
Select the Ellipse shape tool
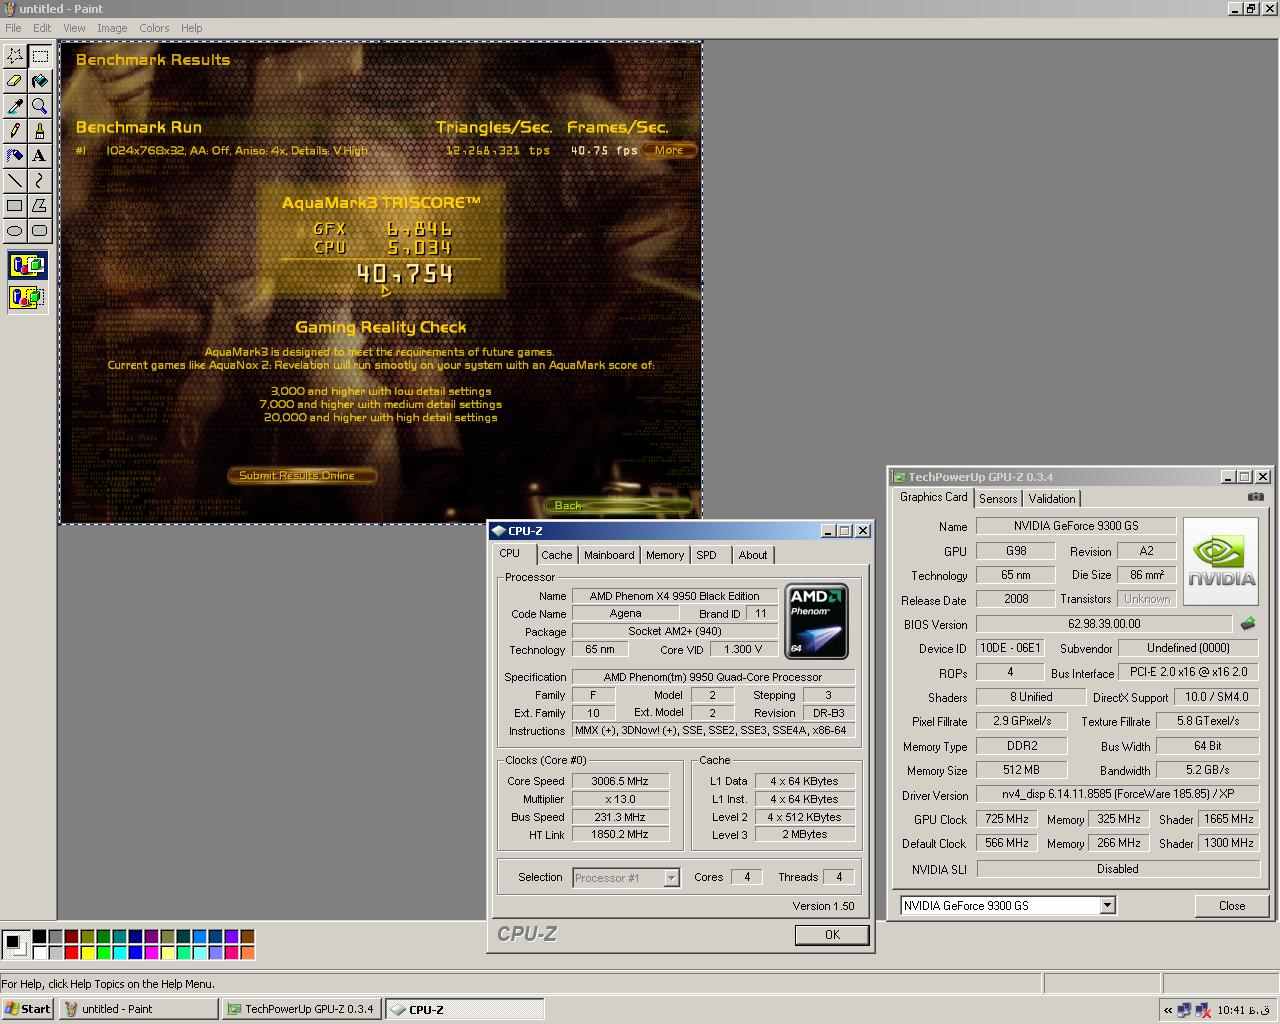point(15,231)
